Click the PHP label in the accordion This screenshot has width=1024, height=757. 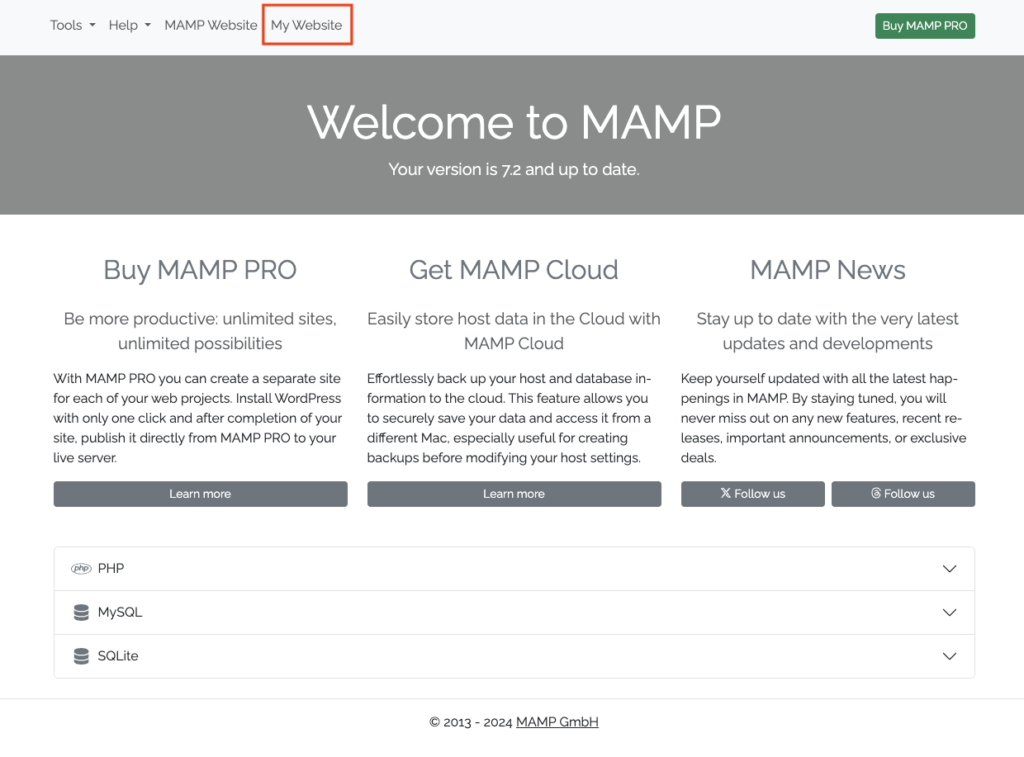tap(111, 569)
